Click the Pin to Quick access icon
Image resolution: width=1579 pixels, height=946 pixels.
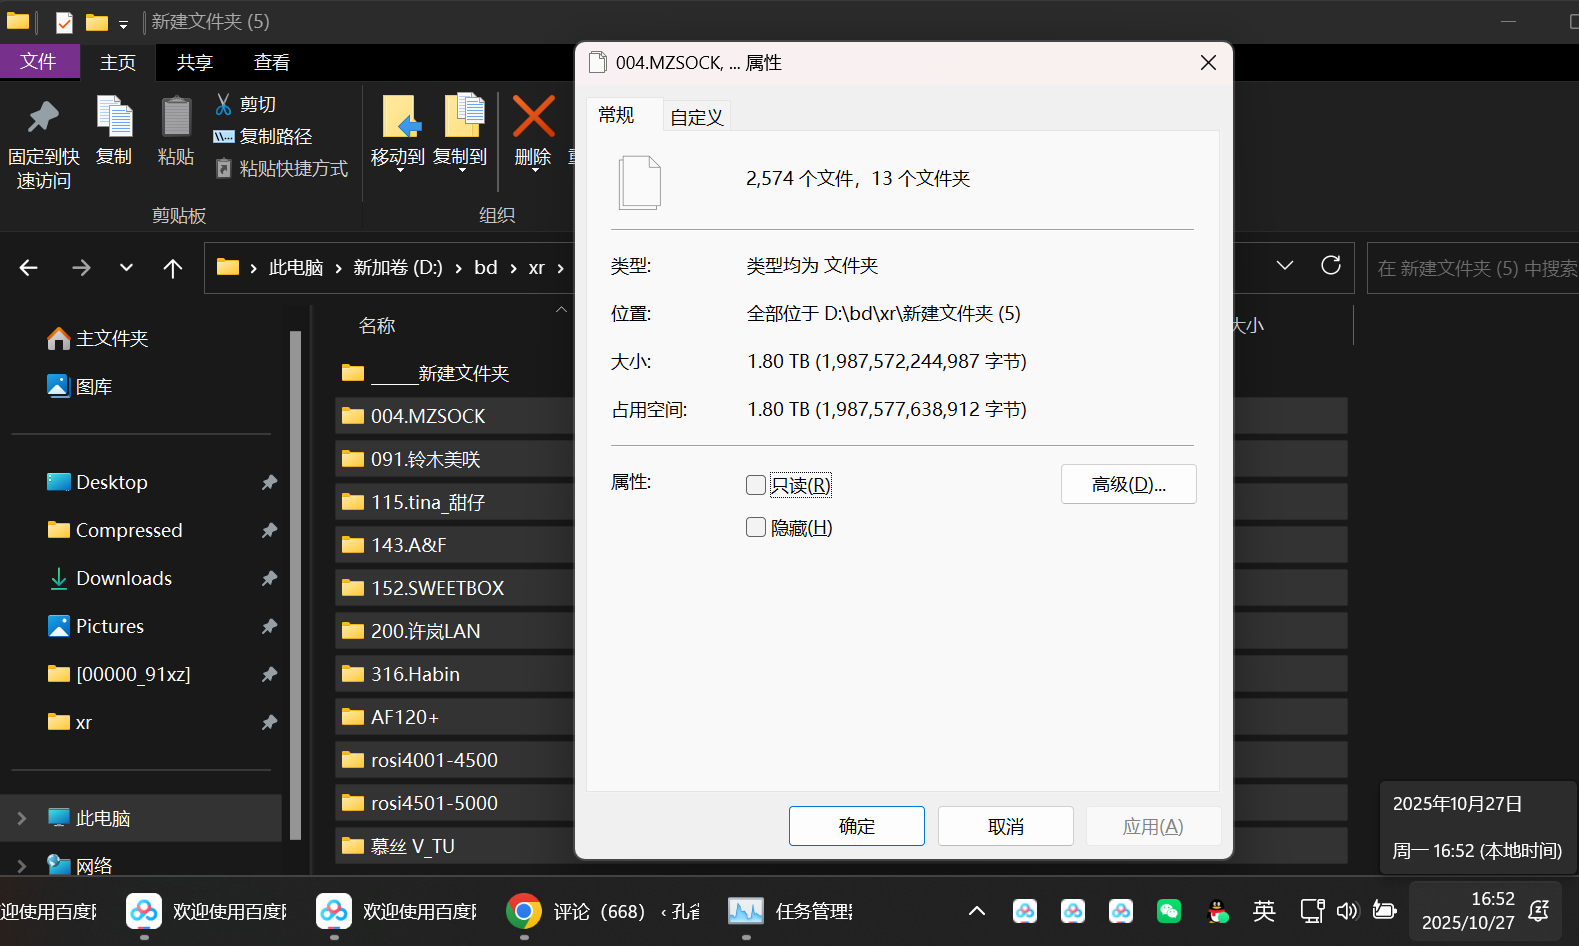click(43, 117)
